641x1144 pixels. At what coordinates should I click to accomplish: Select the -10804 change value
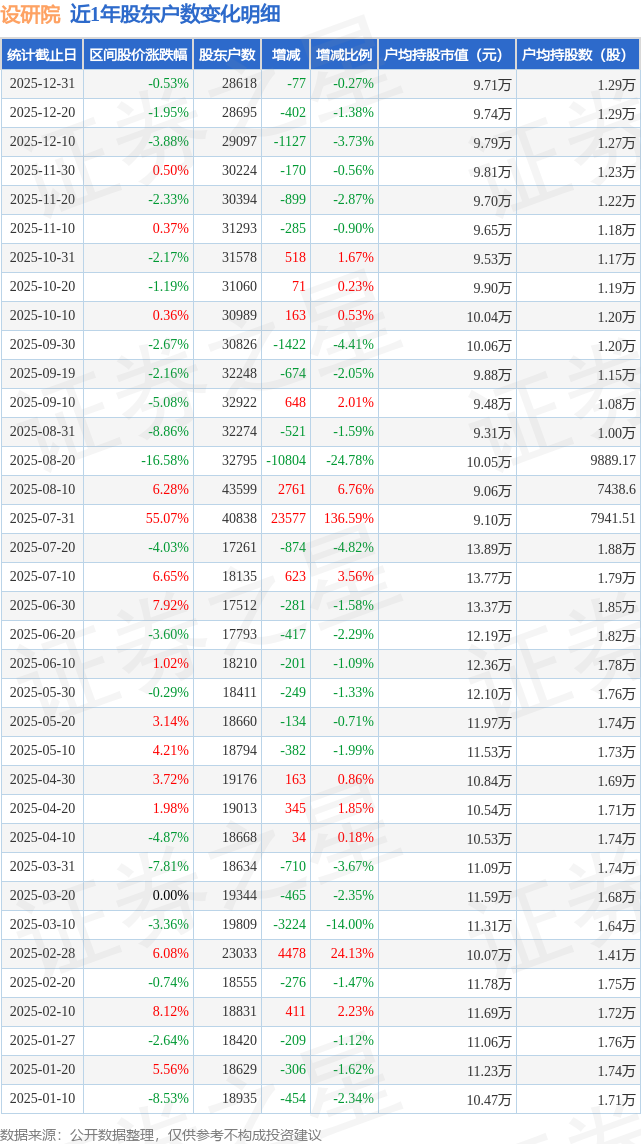286,461
